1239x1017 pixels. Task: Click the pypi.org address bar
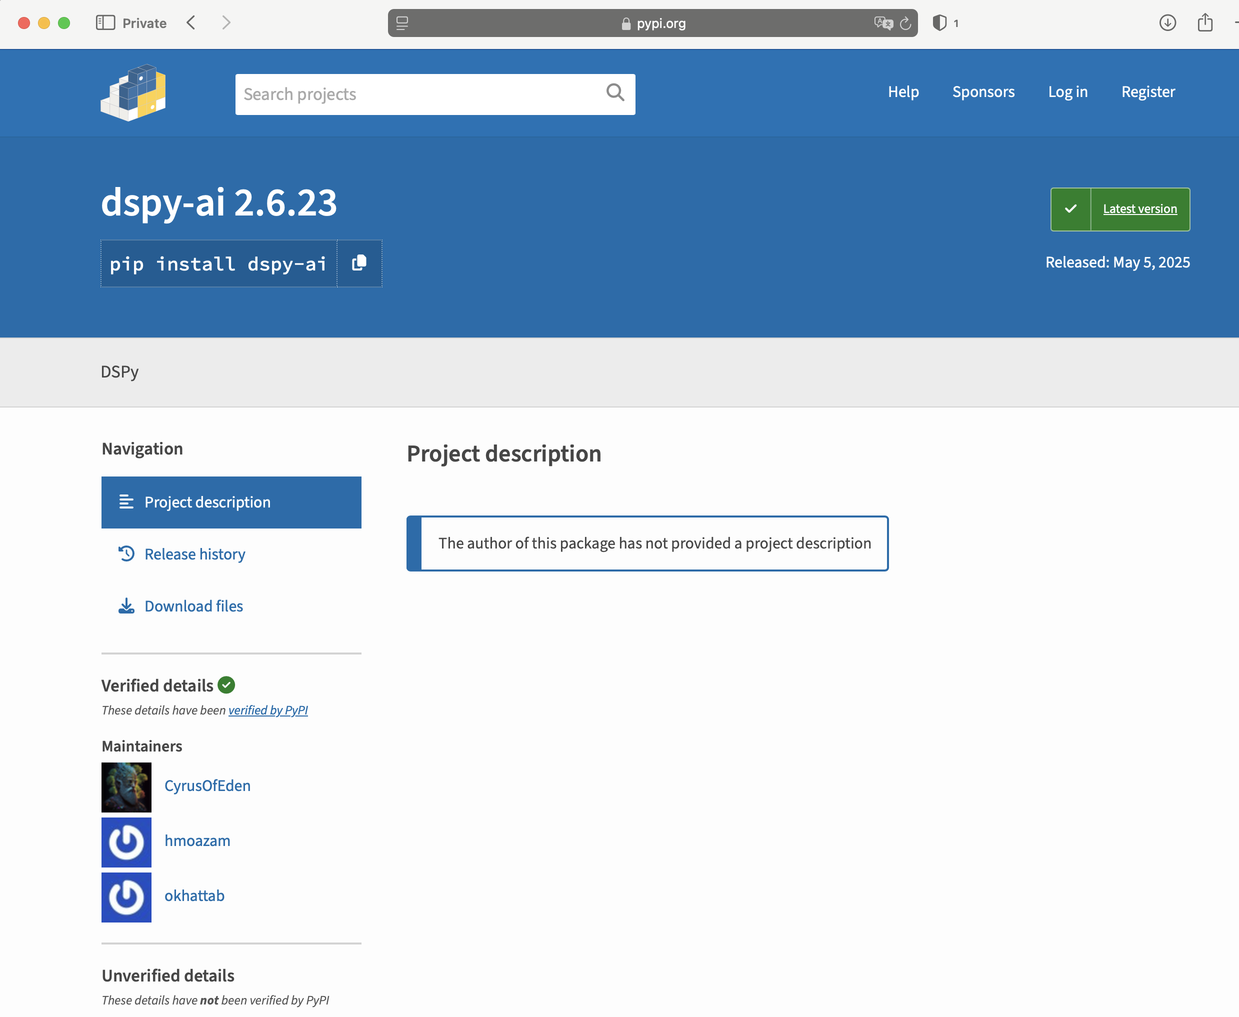pyautogui.click(x=653, y=23)
